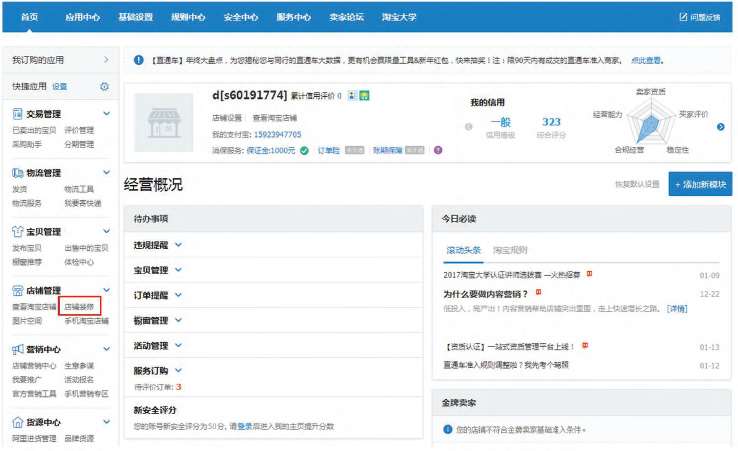Click the 交易管理 section icon
Image resolution: width=738 pixels, height=451 pixels.
point(18,114)
